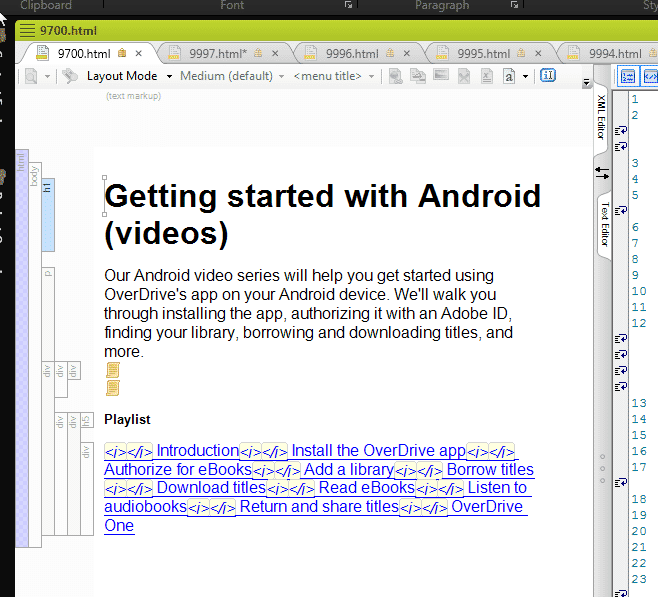The height and width of the screenshot is (597, 658).
Task: Open the Paragraph group dialog launcher in the ribbon
Action: pos(514,5)
